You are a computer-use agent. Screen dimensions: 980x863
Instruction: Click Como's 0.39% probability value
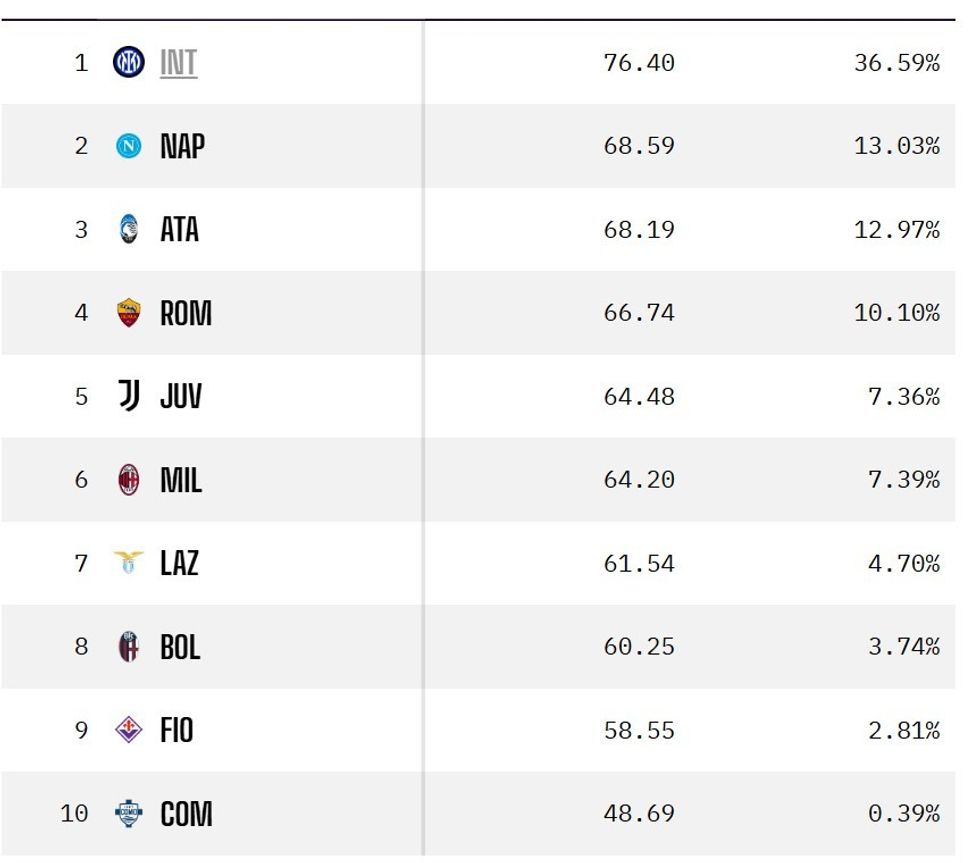click(x=903, y=813)
